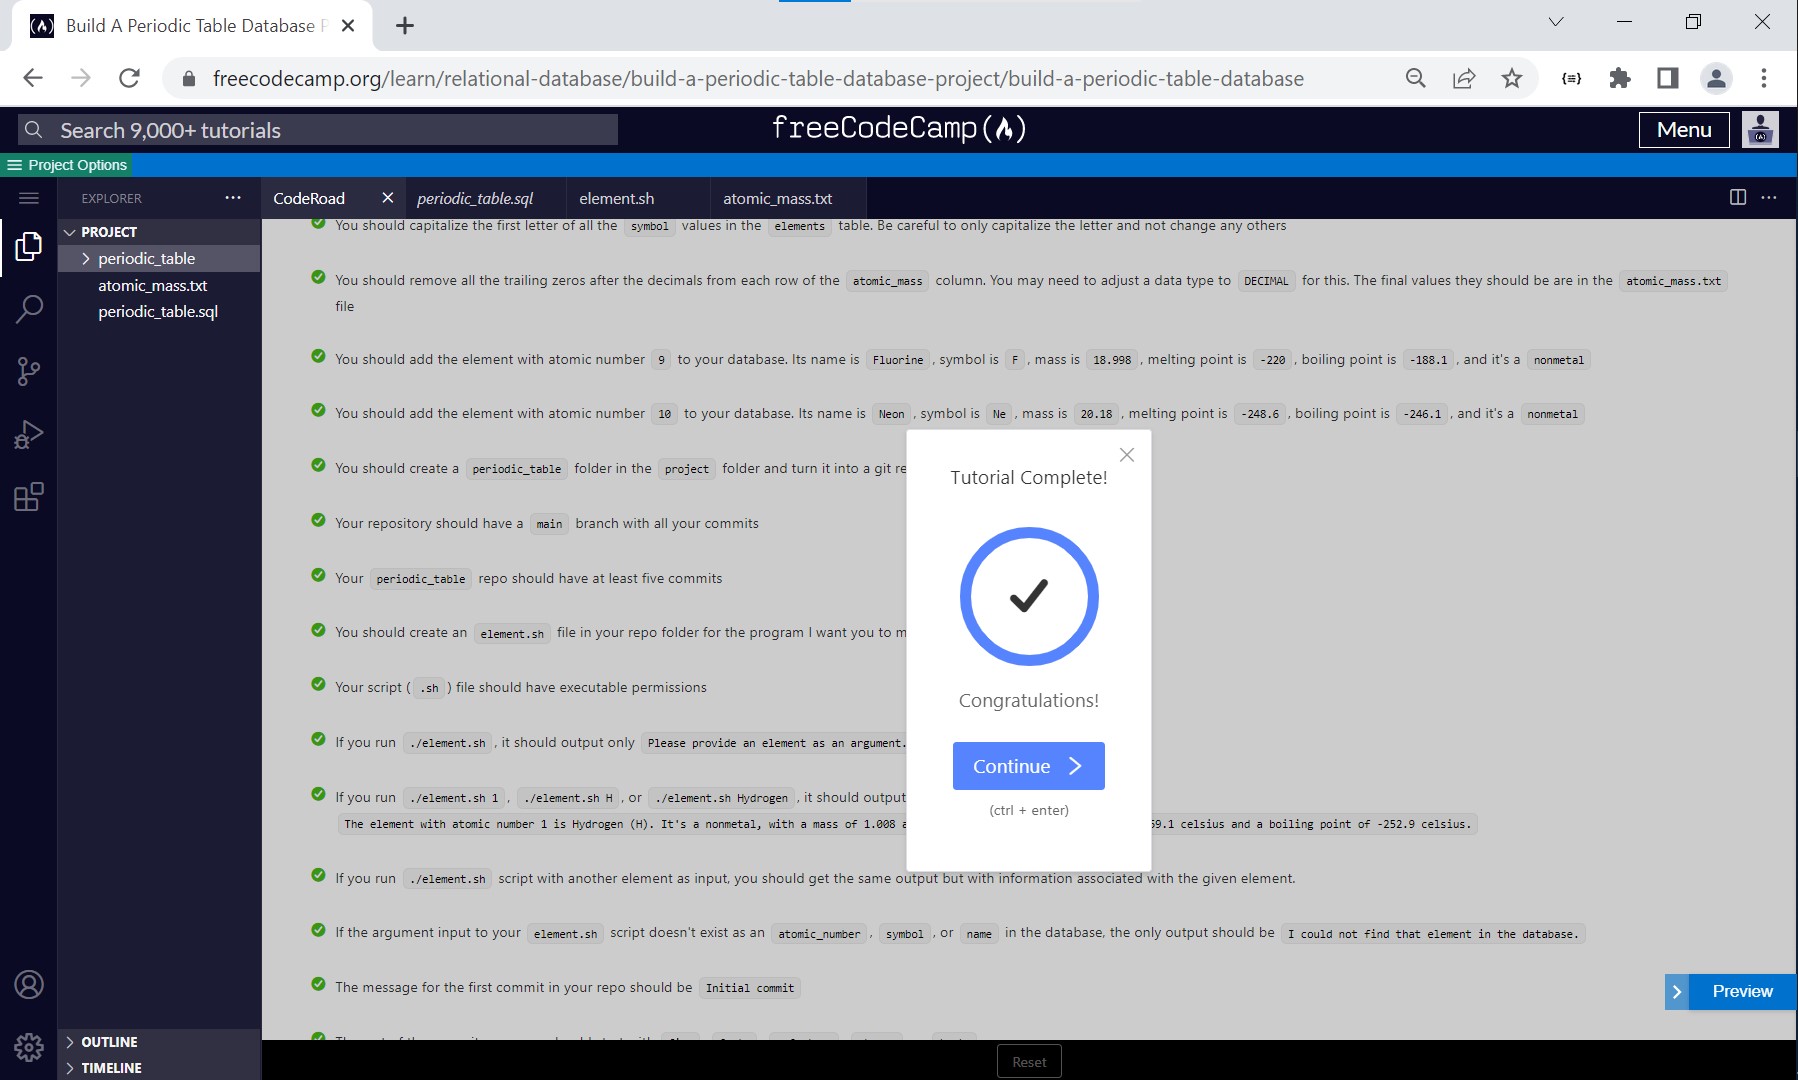Screen dimensions: 1798x1080
Task: Click the Preview panel arrow
Action: pyautogui.click(x=1677, y=992)
